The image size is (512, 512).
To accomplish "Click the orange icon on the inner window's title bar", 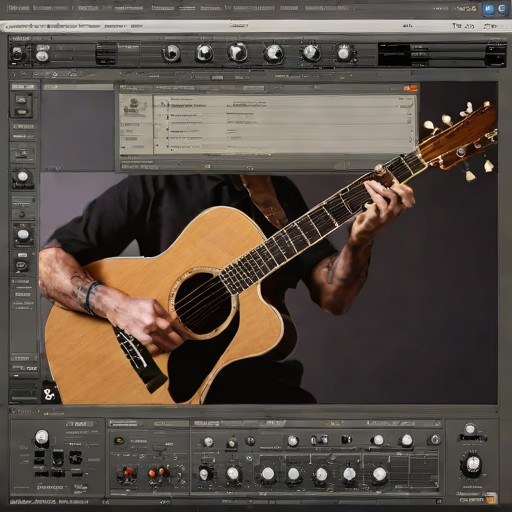I will coord(410,88).
